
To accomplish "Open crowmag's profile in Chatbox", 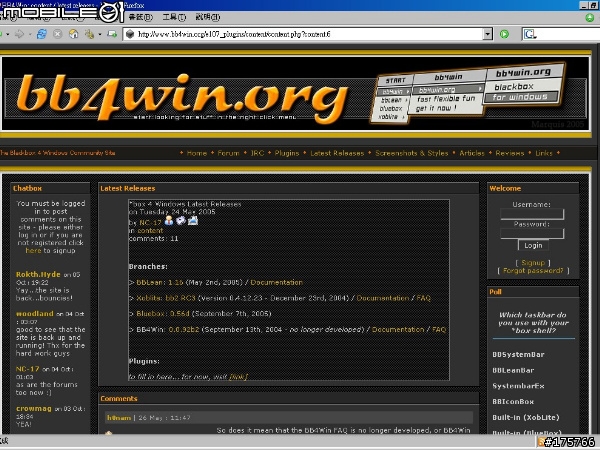I will pyautogui.click(x=34, y=408).
